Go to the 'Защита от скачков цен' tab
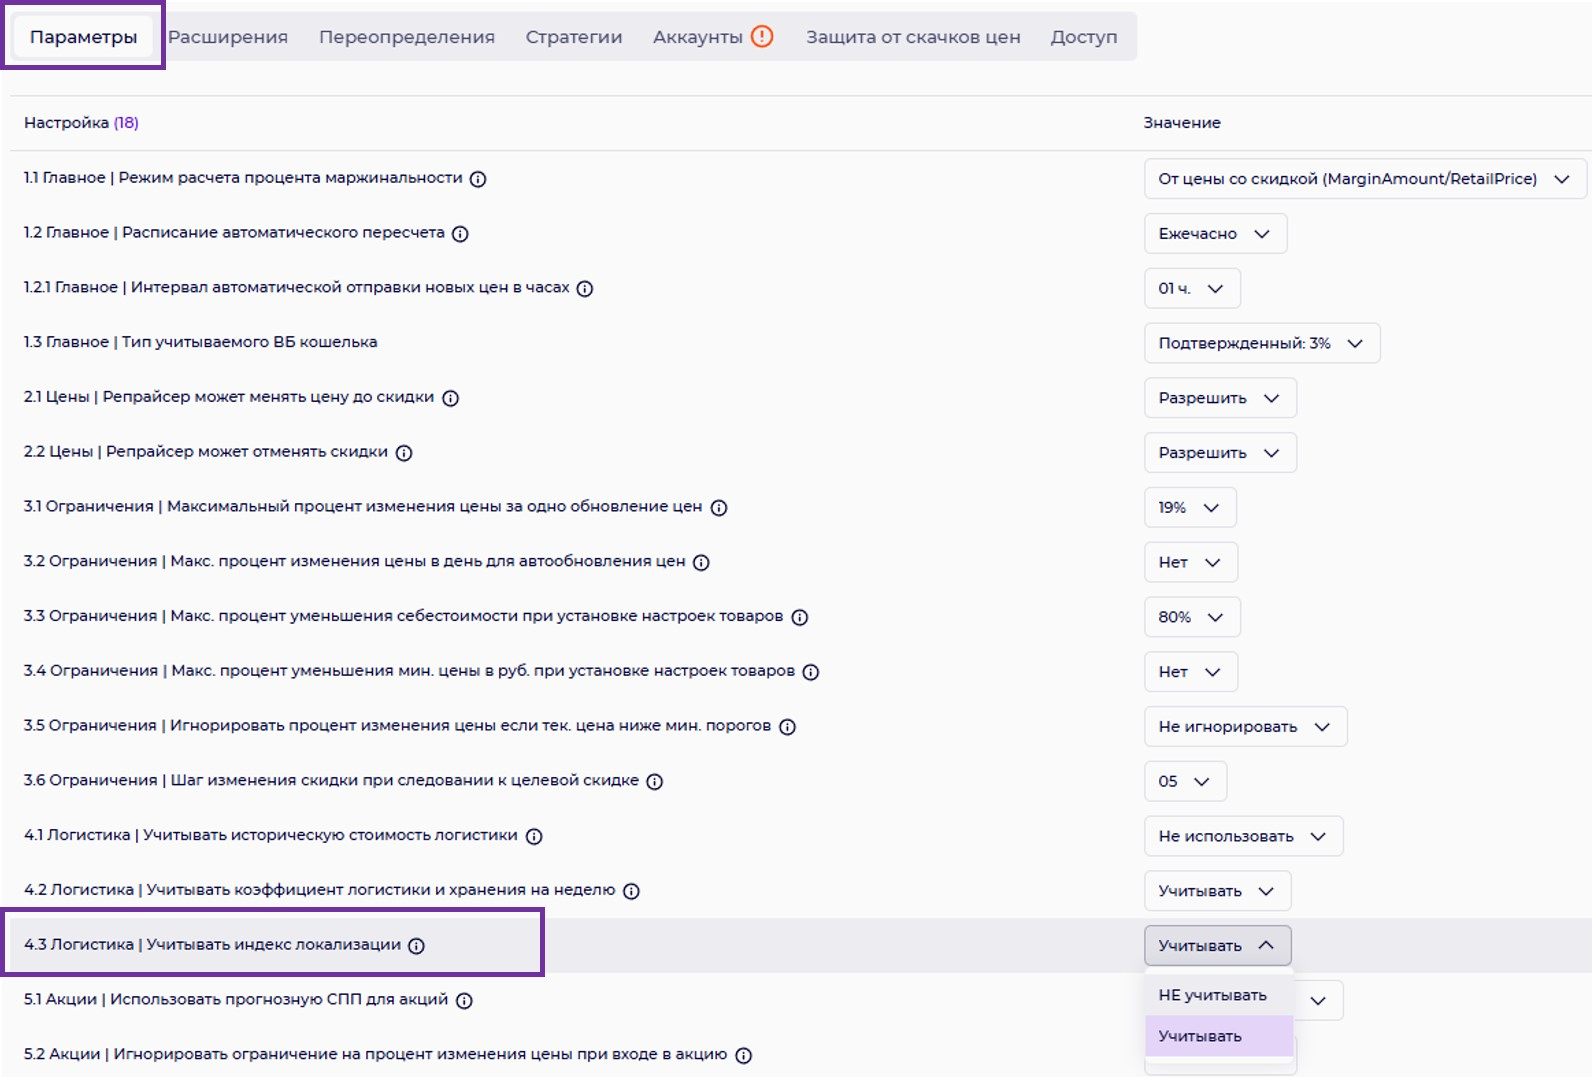 pos(913,37)
